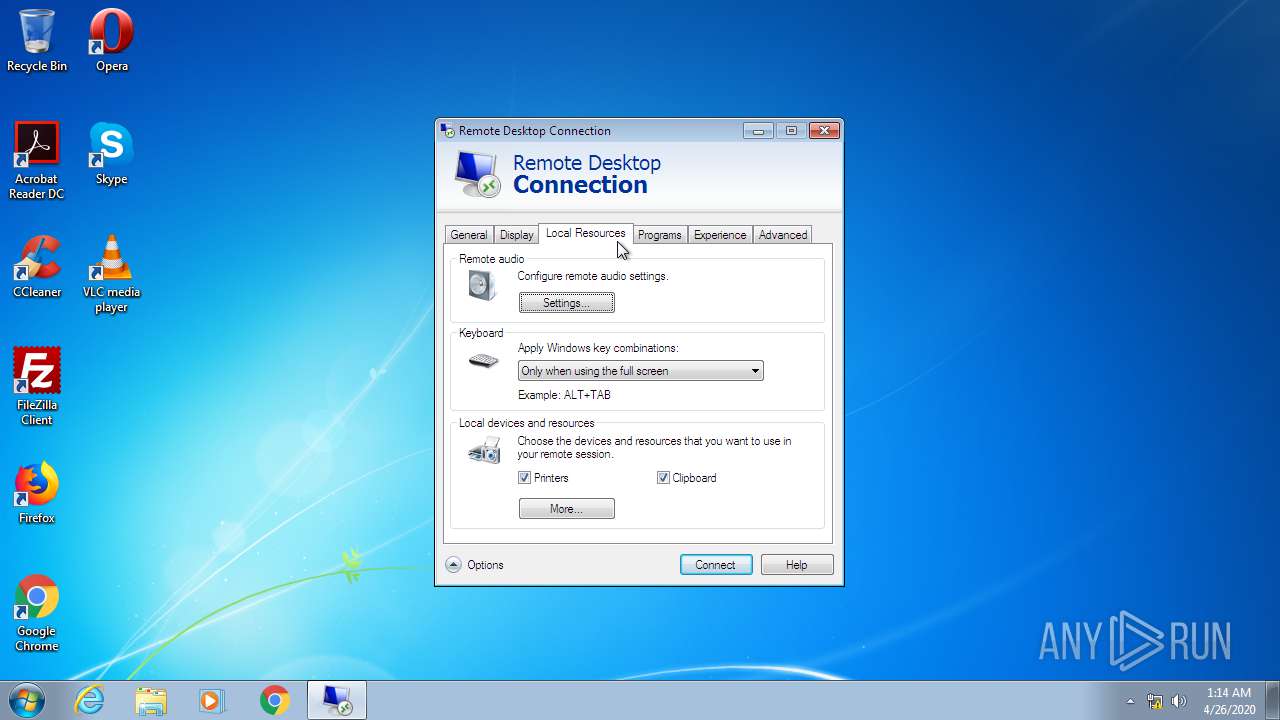Viewport: 1280px width, 720px height.
Task: Click the Show desktop strip beside the clock
Action: coord(1272,700)
